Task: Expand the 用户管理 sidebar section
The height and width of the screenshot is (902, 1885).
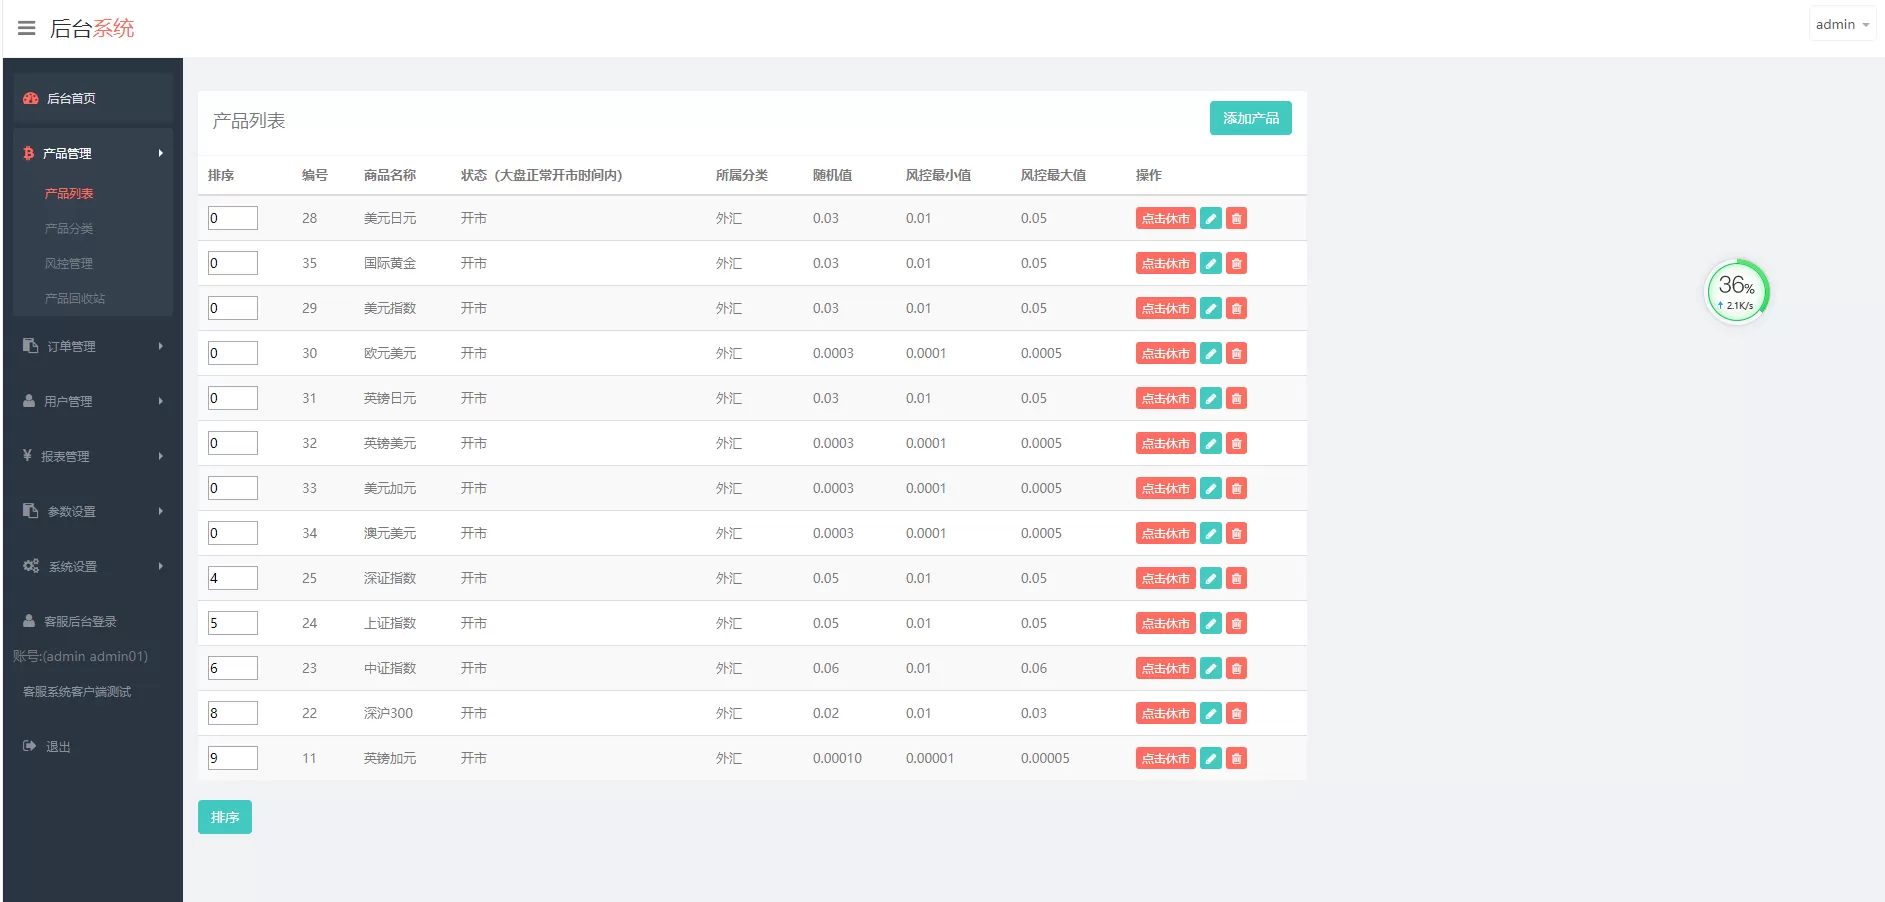Action: [x=92, y=401]
